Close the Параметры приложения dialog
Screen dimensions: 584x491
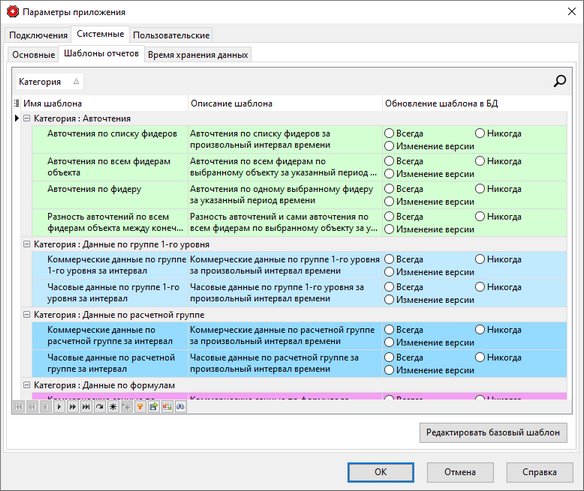point(571,12)
